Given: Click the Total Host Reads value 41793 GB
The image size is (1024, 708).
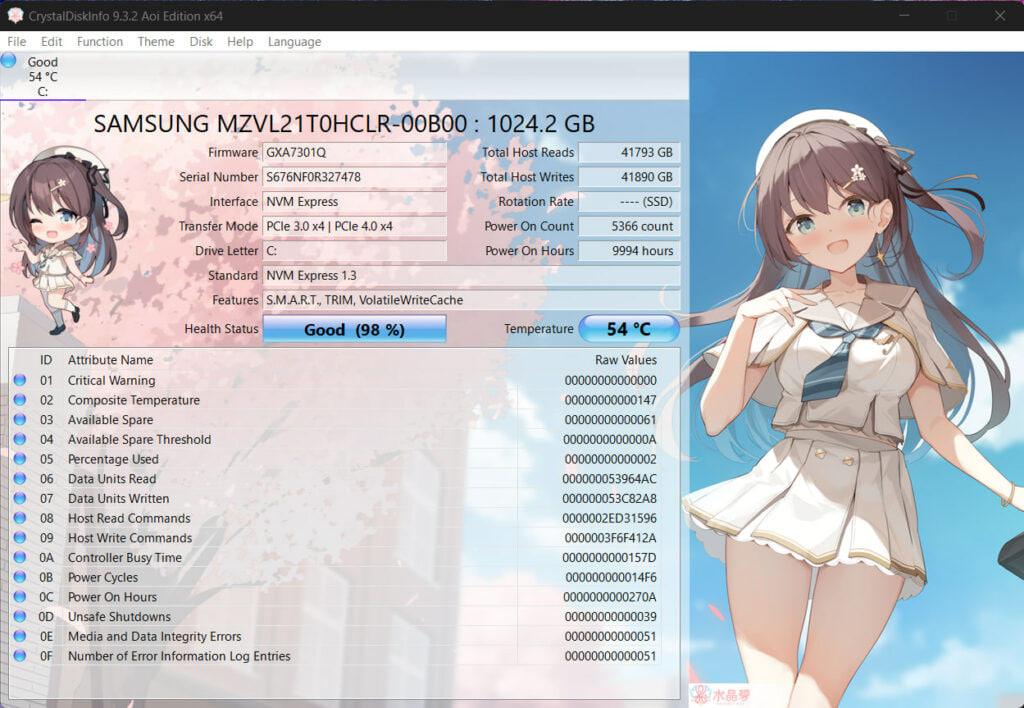Looking at the screenshot, I should 630,152.
